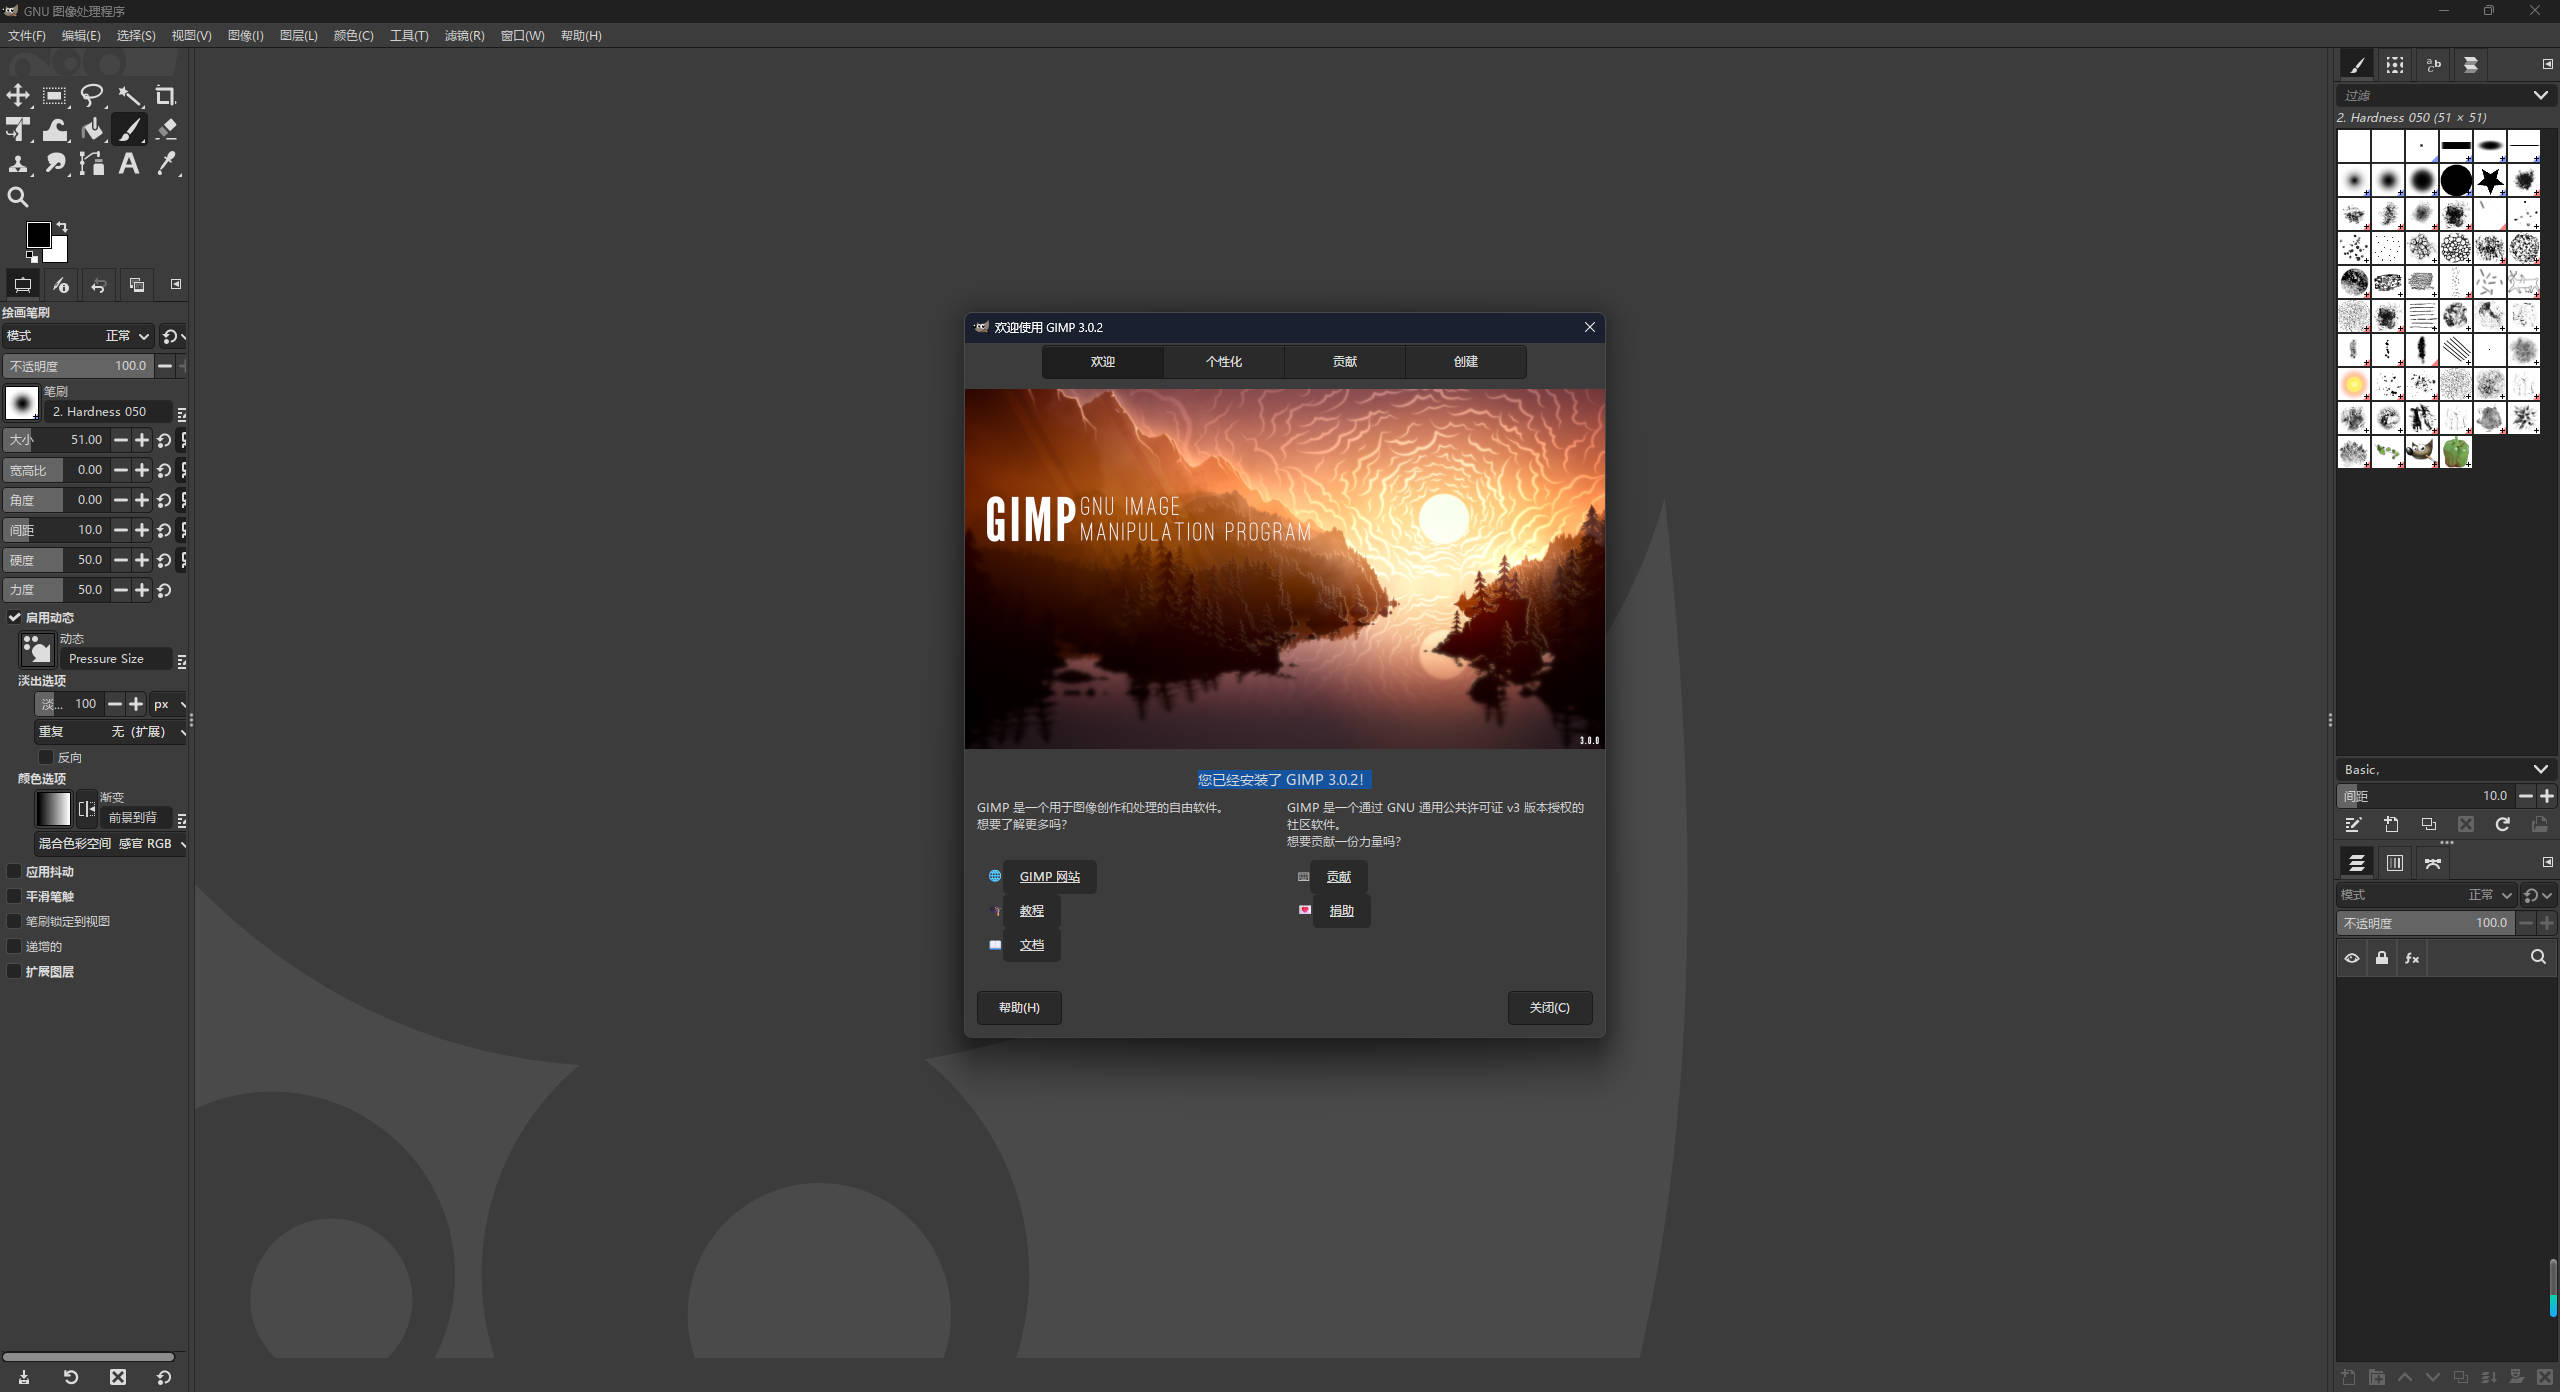The height and width of the screenshot is (1392, 2560).
Task: Select the Clone stamp tool
Action: (18, 164)
